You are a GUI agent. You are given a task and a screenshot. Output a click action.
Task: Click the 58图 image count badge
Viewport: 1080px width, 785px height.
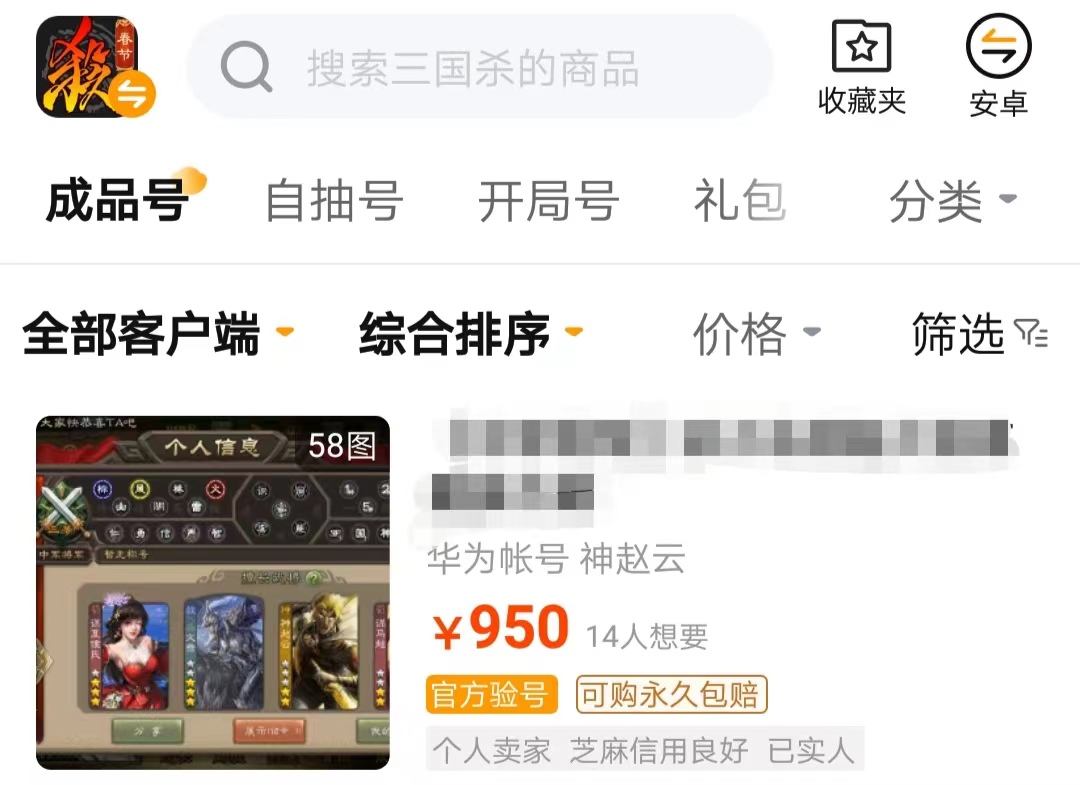click(342, 446)
